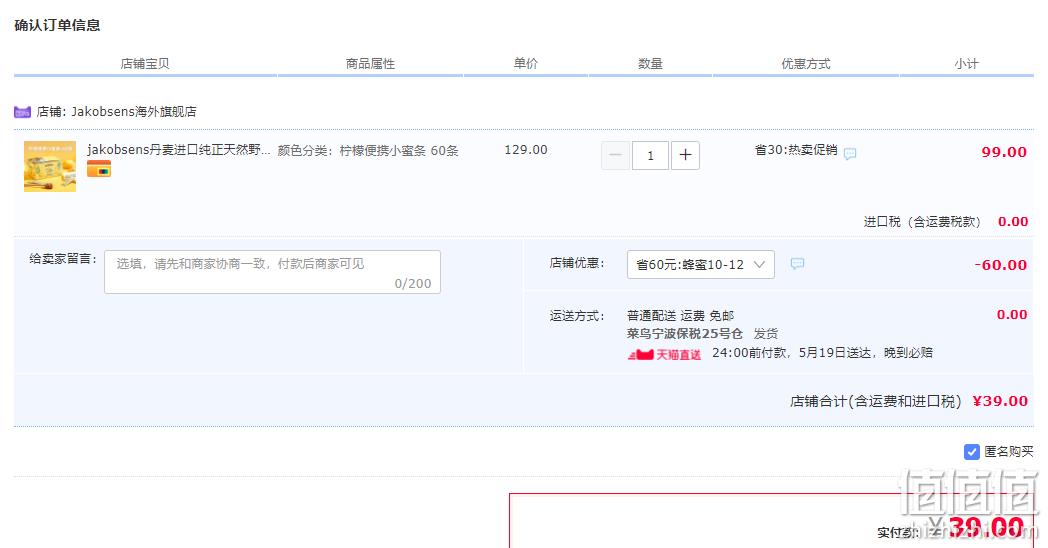Click delivery promise text 5月19日送达
This screenshot has height=548, width=1048.
[836, 353]
